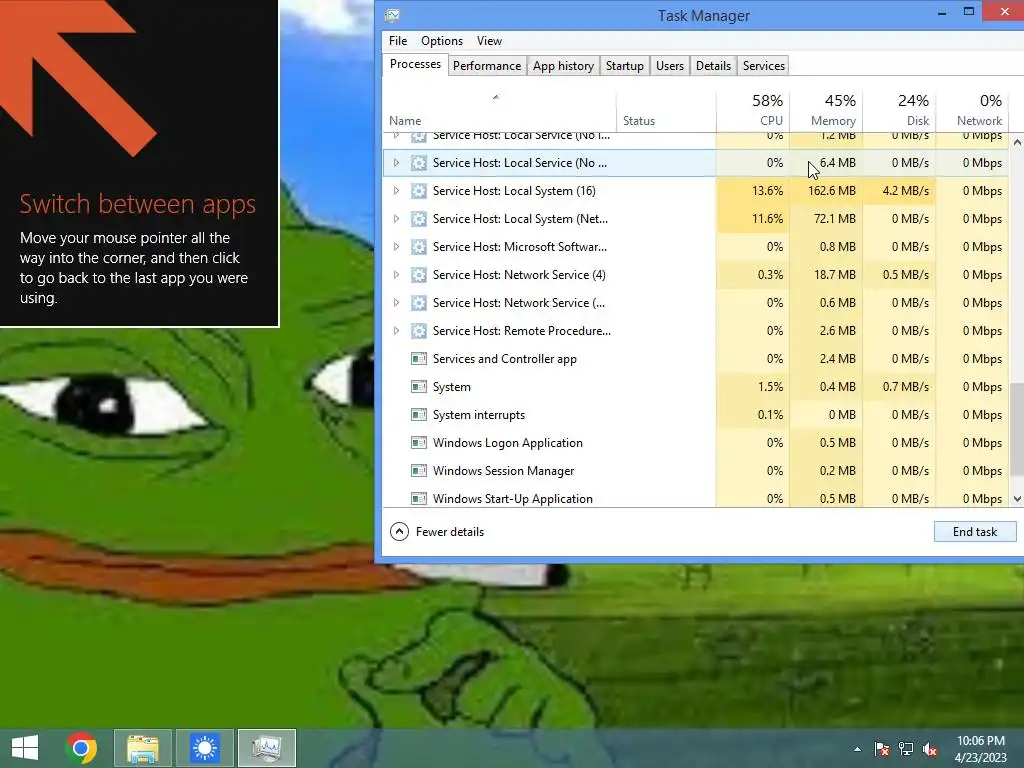
Task: Switch to the App history tab
Action: tap(564, 66)
